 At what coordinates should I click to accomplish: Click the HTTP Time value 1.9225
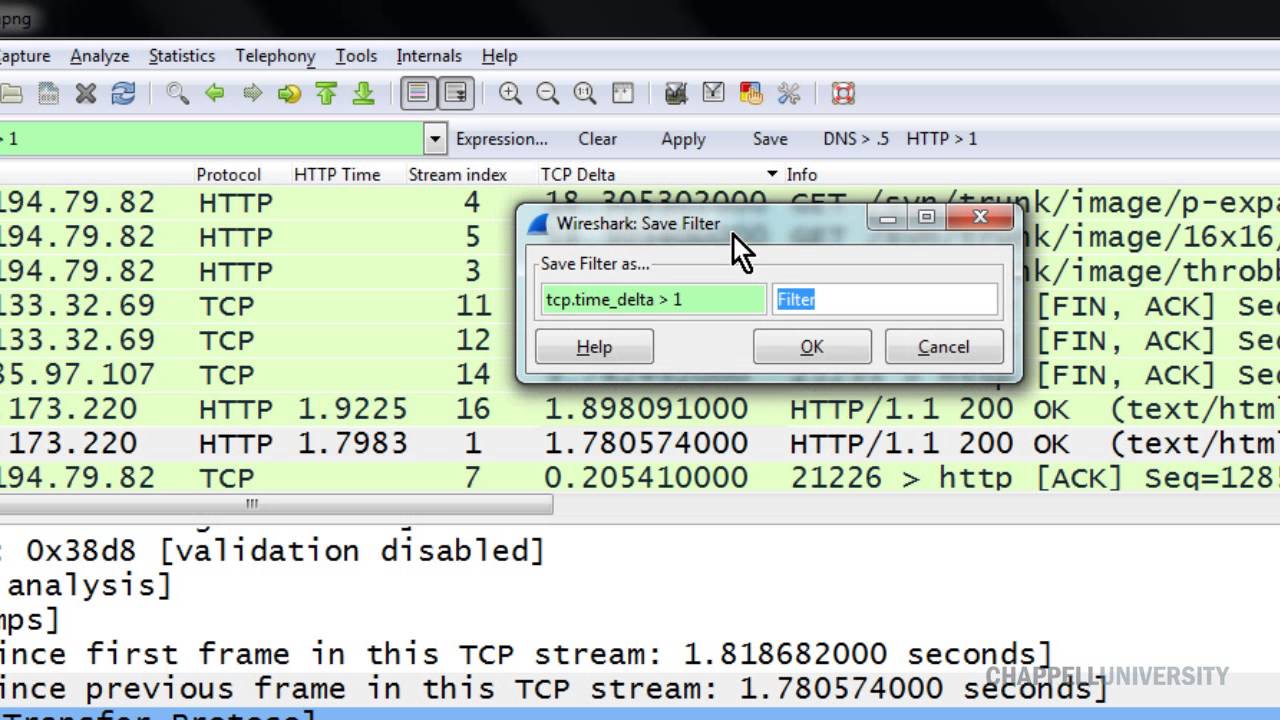pyautogui.click(x=352, y=409)
